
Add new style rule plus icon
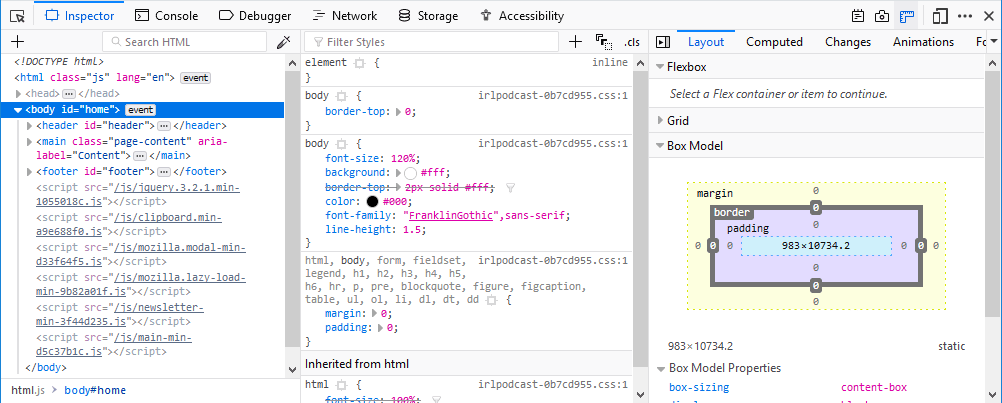[575, 42]
